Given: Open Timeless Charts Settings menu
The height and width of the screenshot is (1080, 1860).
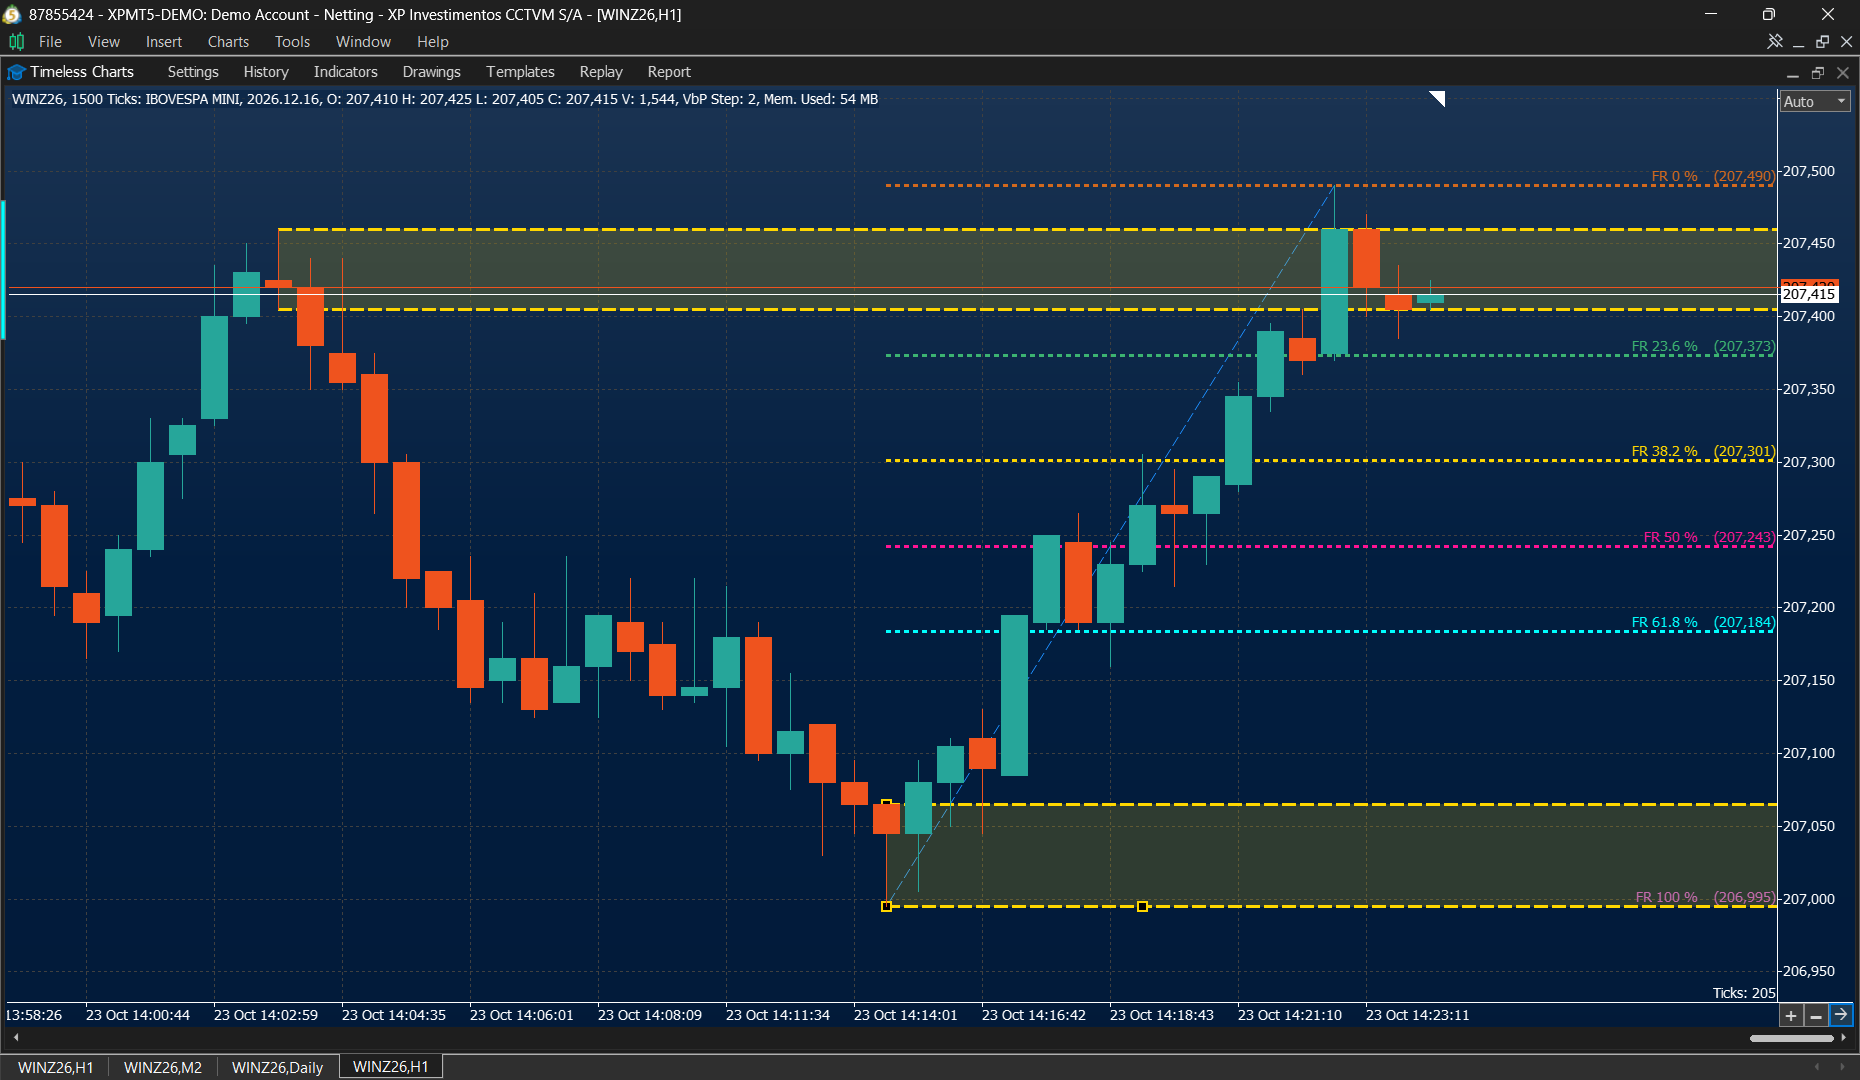Looking at the screenshot, I should pyautogui.click(x=193, y=72).
